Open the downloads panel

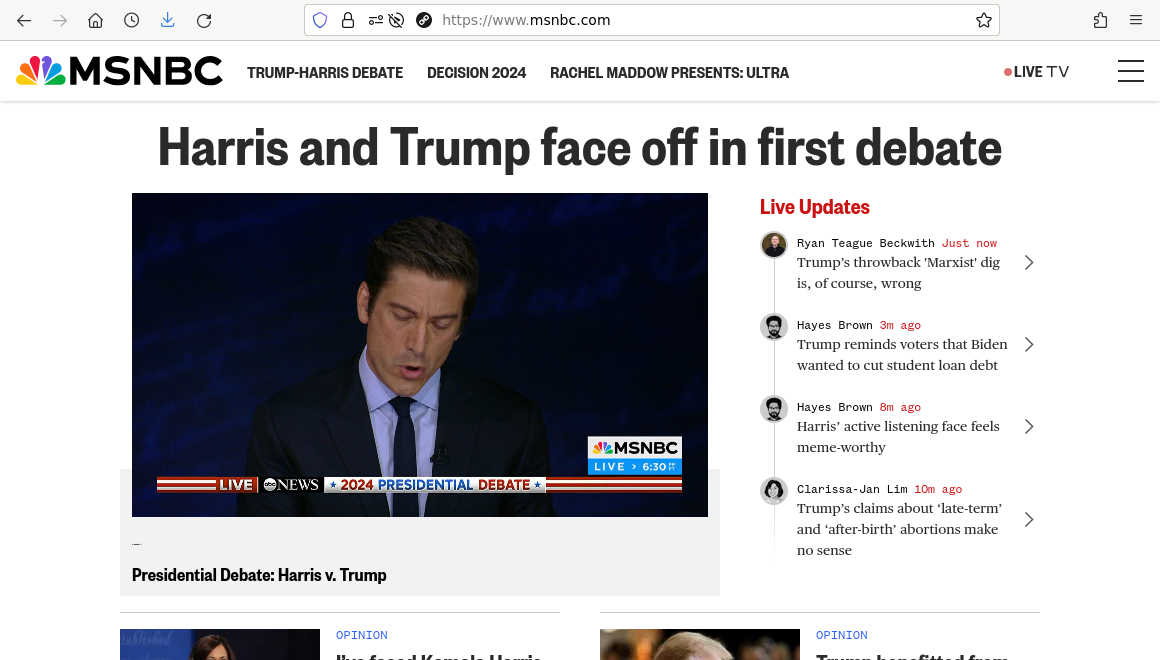pos(167,20)
